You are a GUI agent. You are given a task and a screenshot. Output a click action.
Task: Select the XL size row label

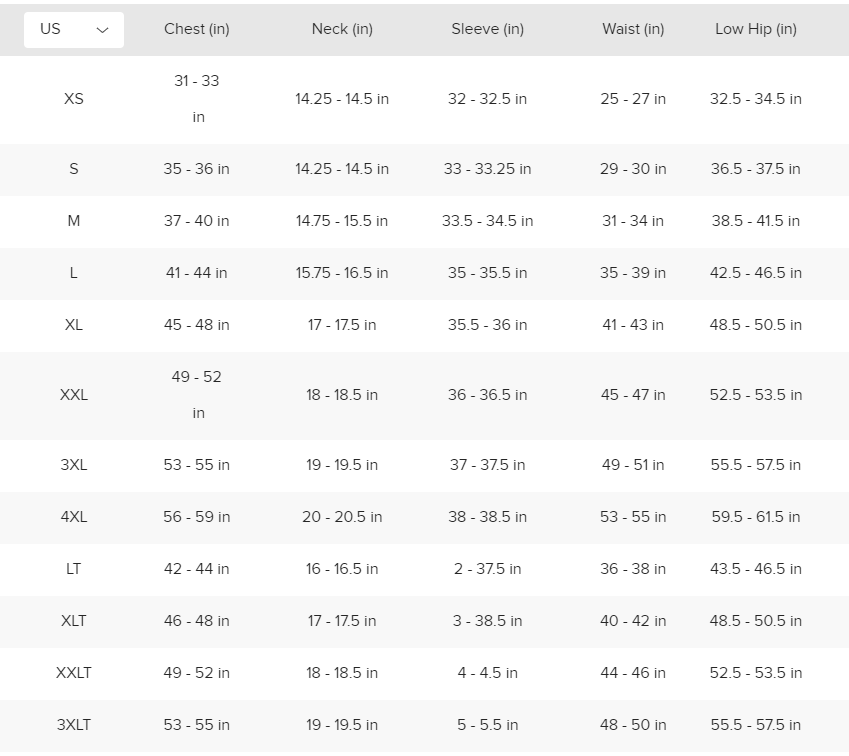[x=74, y=325]
